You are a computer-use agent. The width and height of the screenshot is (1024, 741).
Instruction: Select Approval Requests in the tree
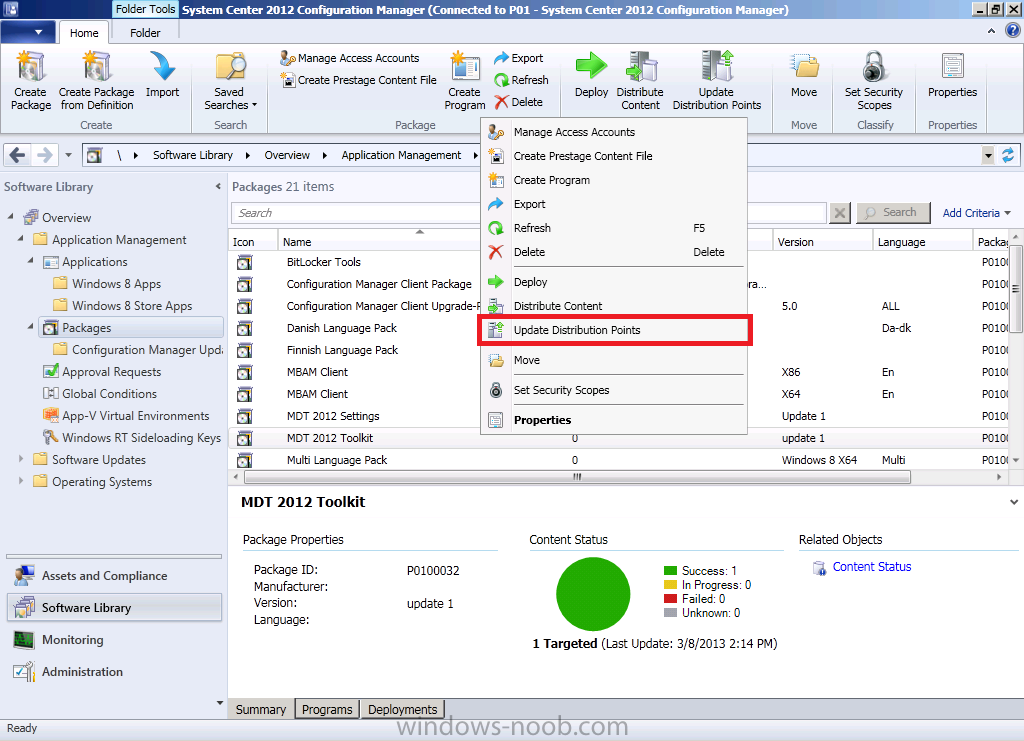click(102, 371)
